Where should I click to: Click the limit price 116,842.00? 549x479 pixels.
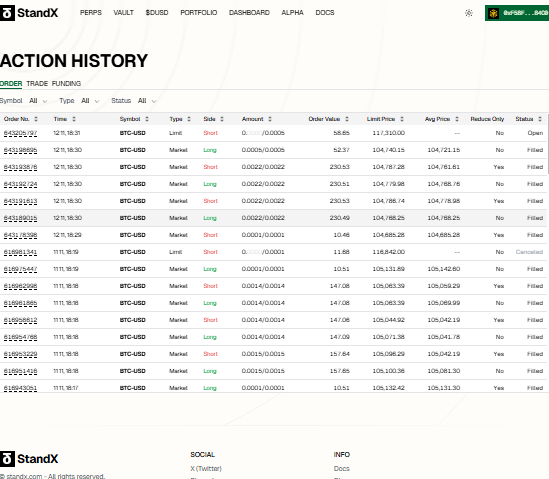[x=388, y=252]
